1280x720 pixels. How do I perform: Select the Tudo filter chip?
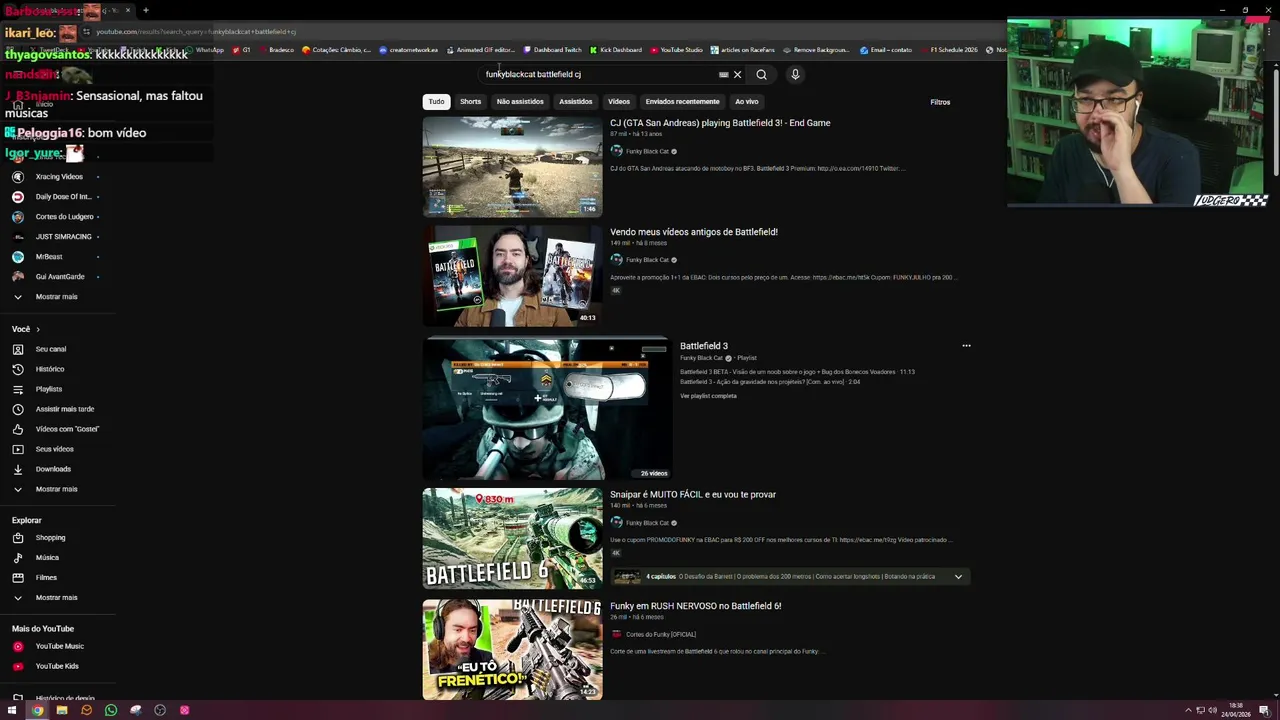[436, 101]
